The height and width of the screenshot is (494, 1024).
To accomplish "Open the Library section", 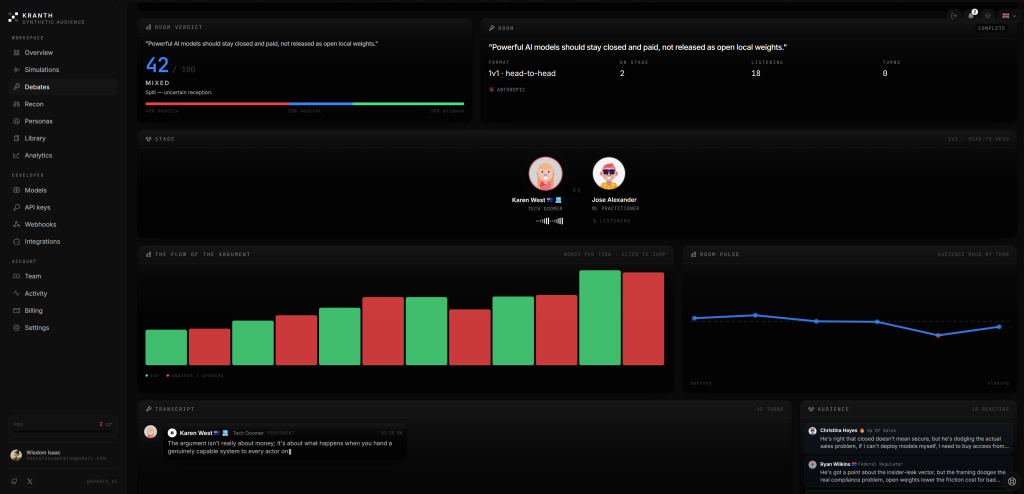I will click(63, 138).
